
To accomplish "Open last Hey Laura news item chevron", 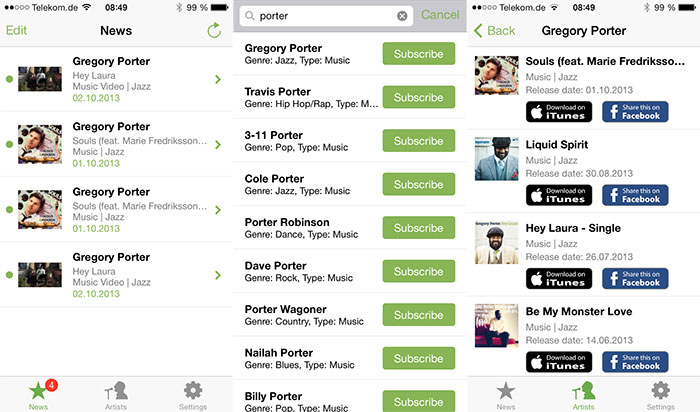I will click(x=218, y=275).
